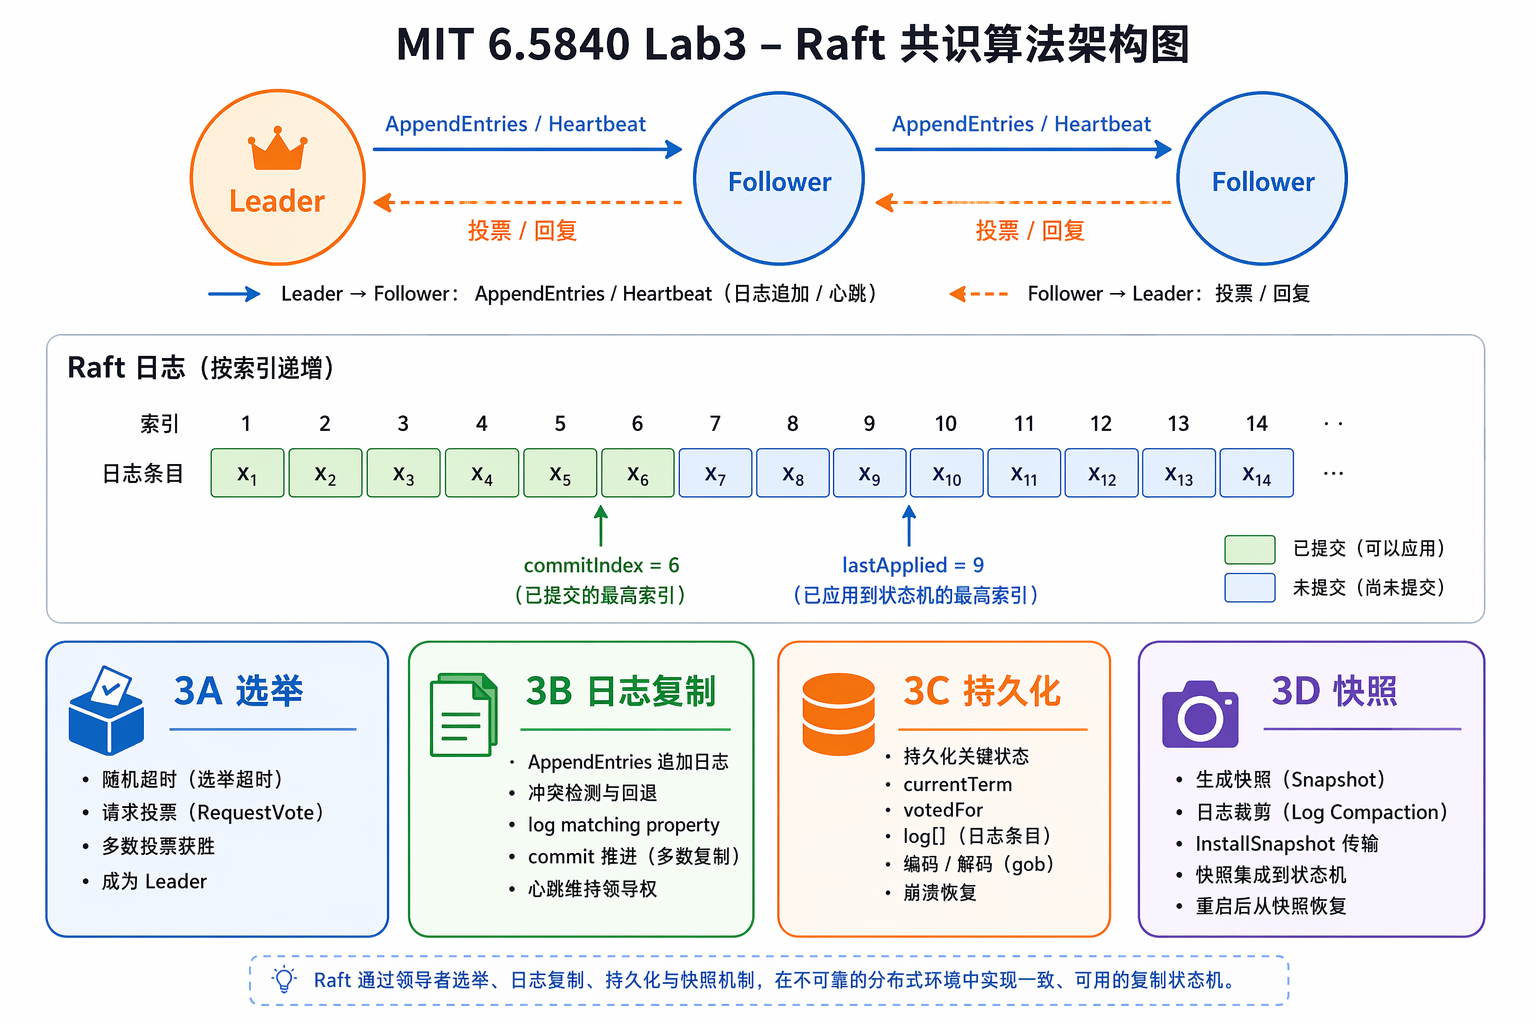Click the '索引' row label
The width and height of the screenshot is (1536, 1024).
tap(160, 424)
